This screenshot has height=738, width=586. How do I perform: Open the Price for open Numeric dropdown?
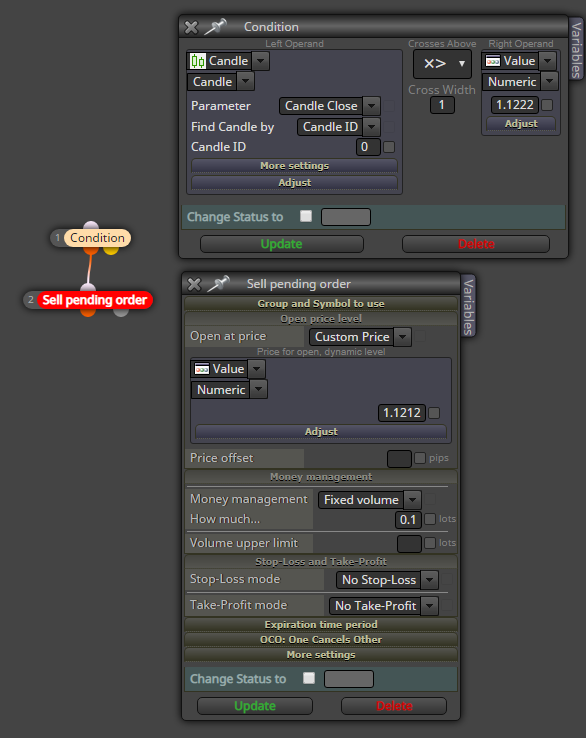259,389
